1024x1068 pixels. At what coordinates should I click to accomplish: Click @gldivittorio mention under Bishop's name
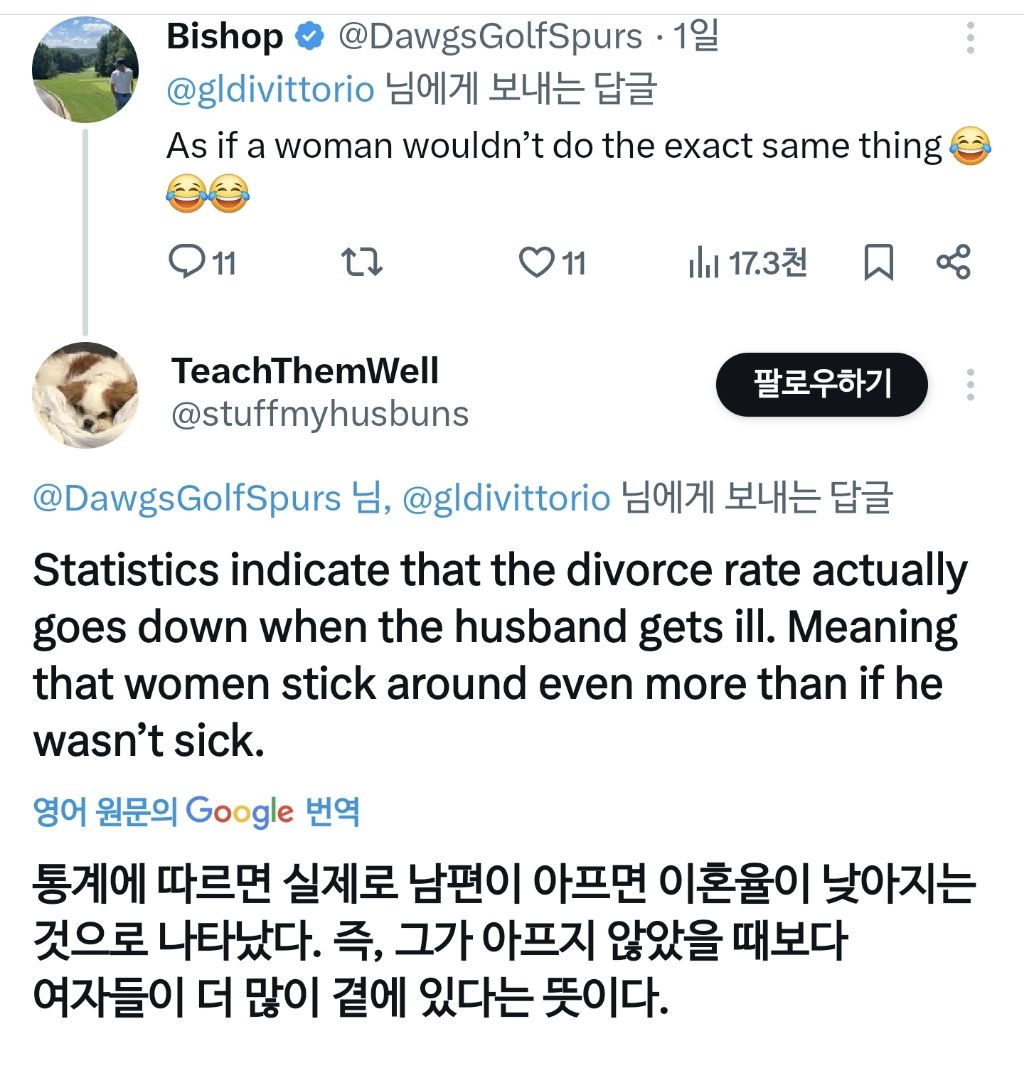270,89
